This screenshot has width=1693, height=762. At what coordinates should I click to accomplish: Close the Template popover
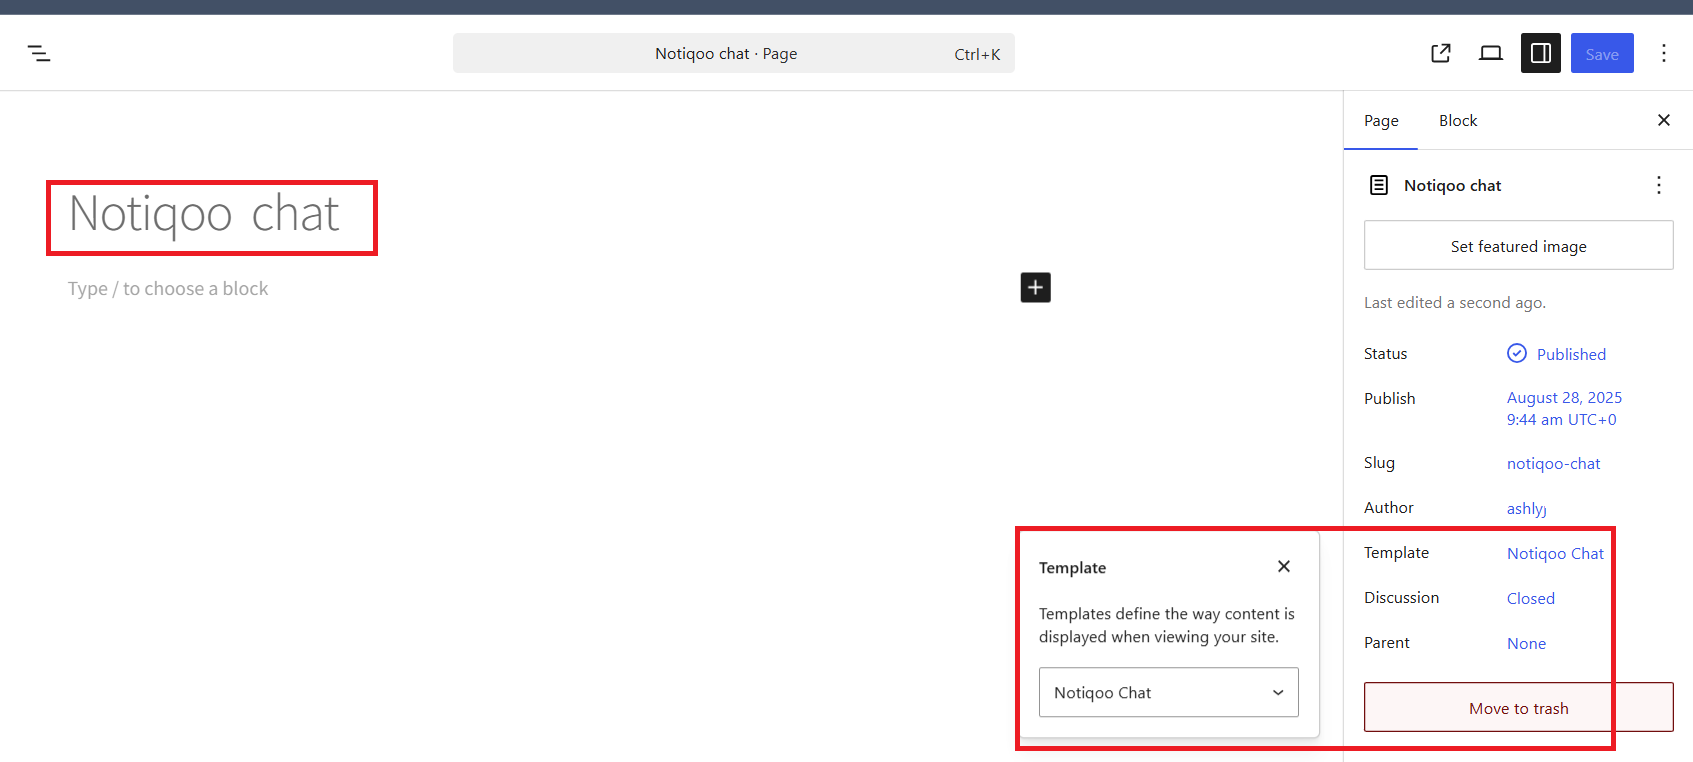(1283, 567)
